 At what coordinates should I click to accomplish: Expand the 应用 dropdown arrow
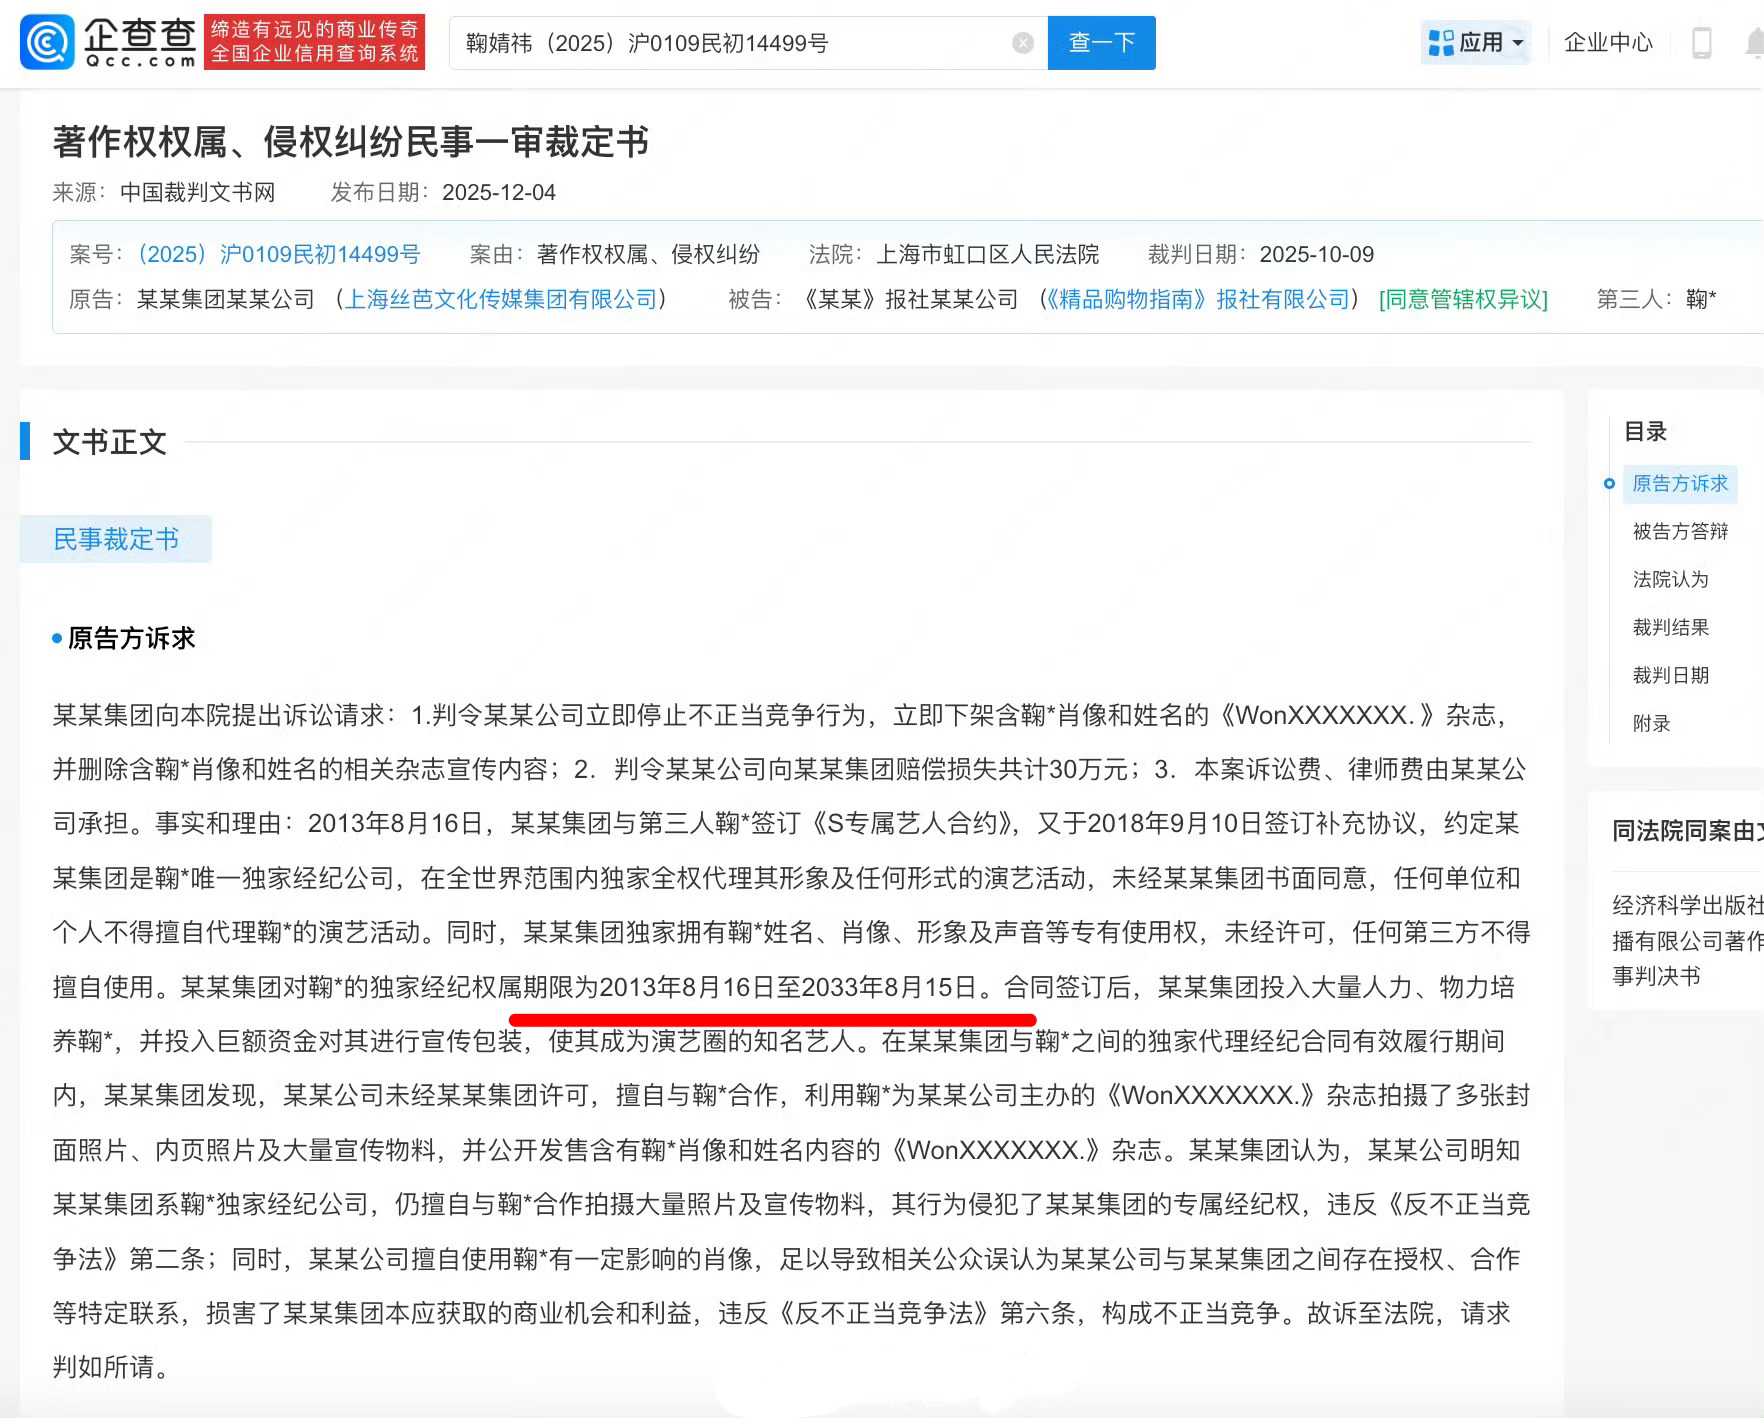[x=1517, y=42]
